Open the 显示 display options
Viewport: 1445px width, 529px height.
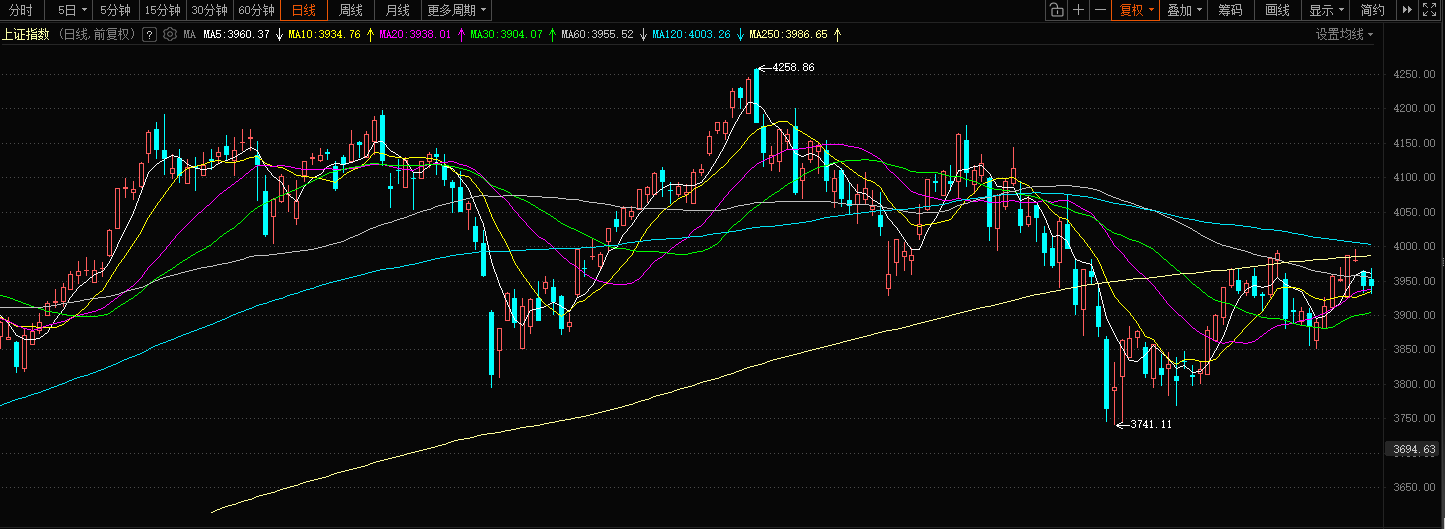1325,10
